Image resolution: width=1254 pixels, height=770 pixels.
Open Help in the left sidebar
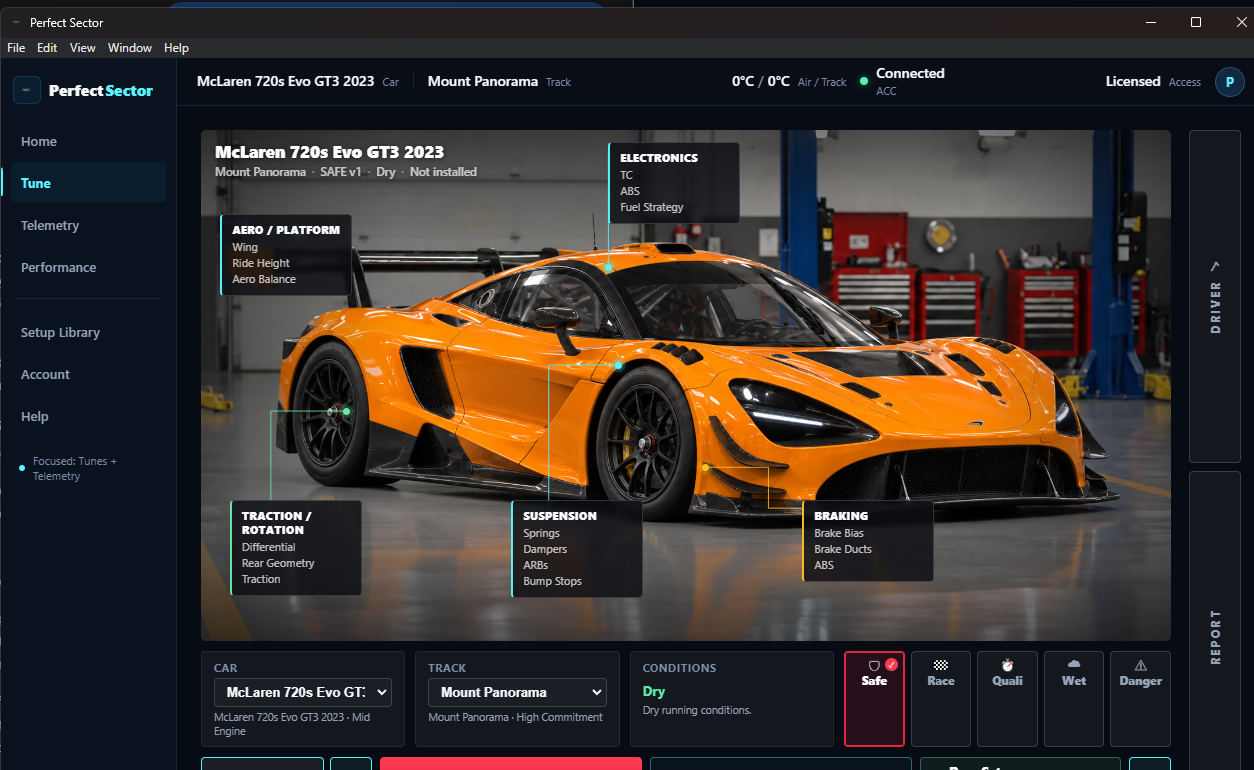click(x=88, y=416)
